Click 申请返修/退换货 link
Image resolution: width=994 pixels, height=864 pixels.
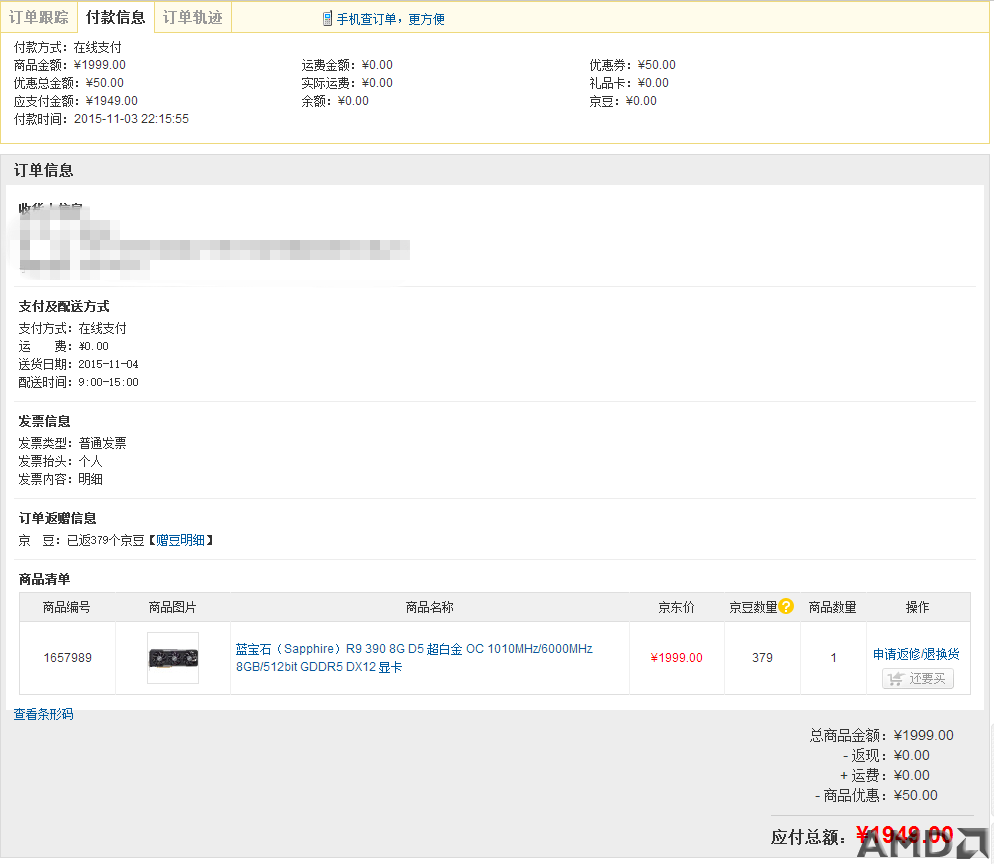(917, 654)
